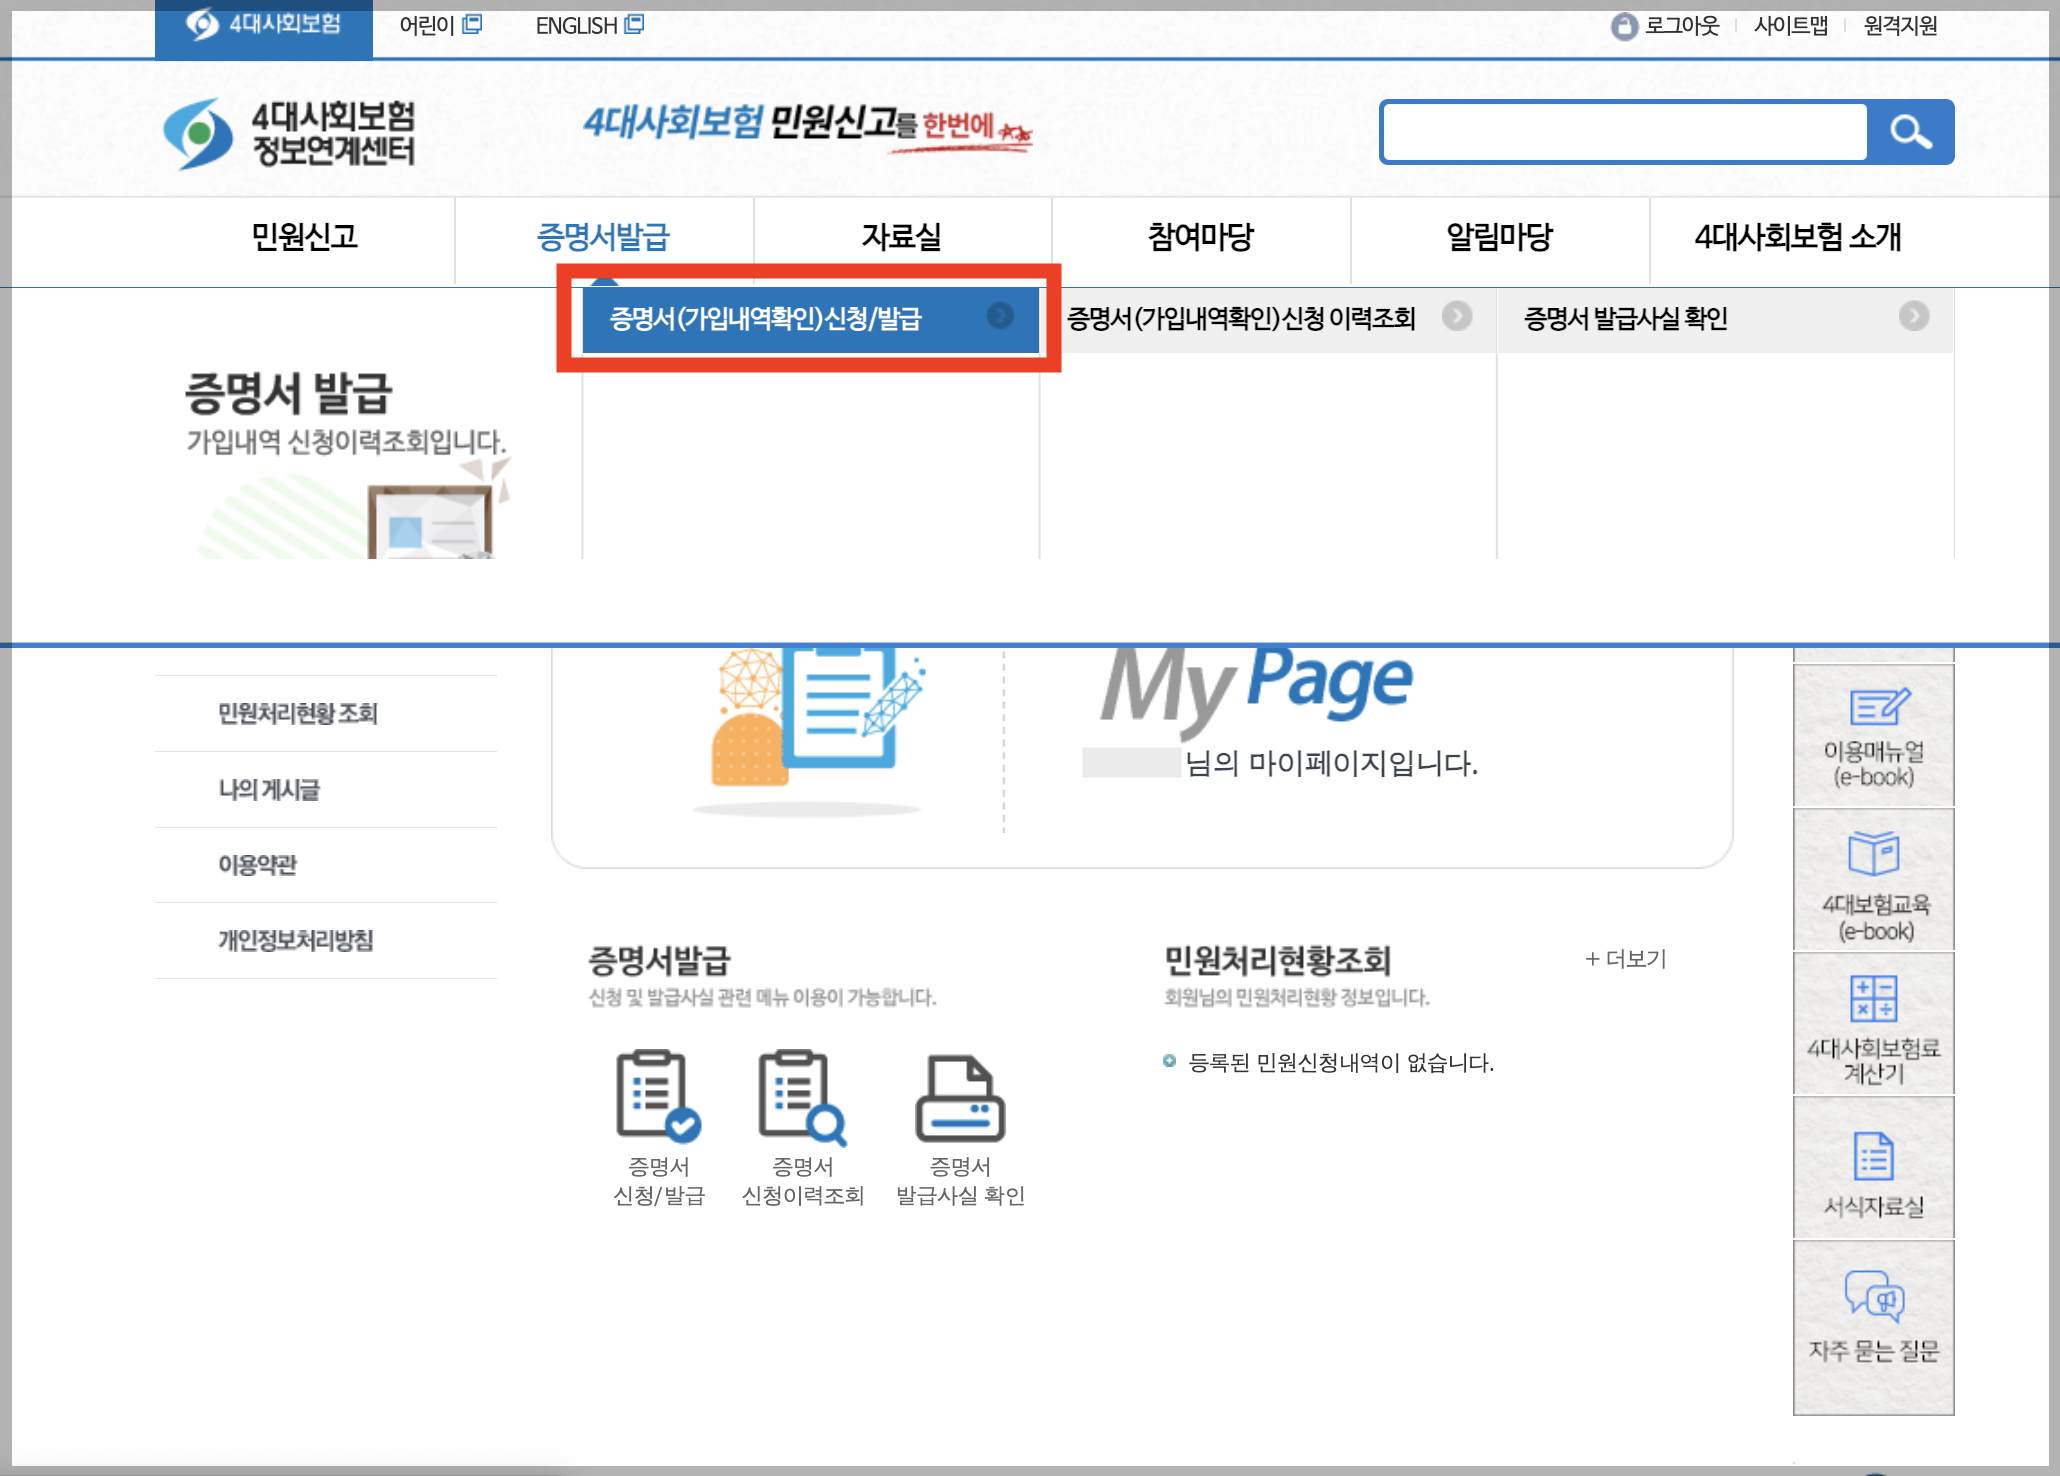Select 증명서(가입내역확인)신청/발급 highlighted submenu
This screenshot has height=1476, width=2060.
click(766, 319)
